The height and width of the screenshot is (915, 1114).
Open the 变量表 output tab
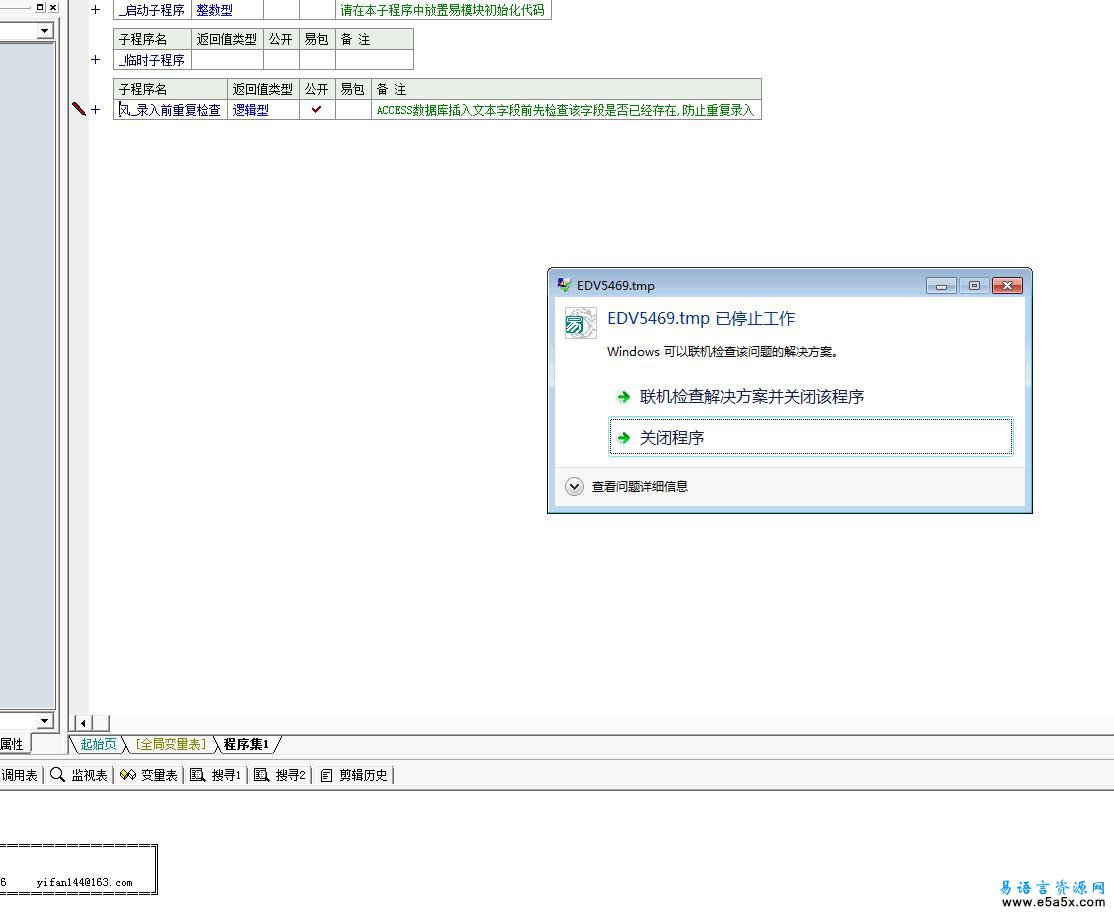[x=148, y=775]
